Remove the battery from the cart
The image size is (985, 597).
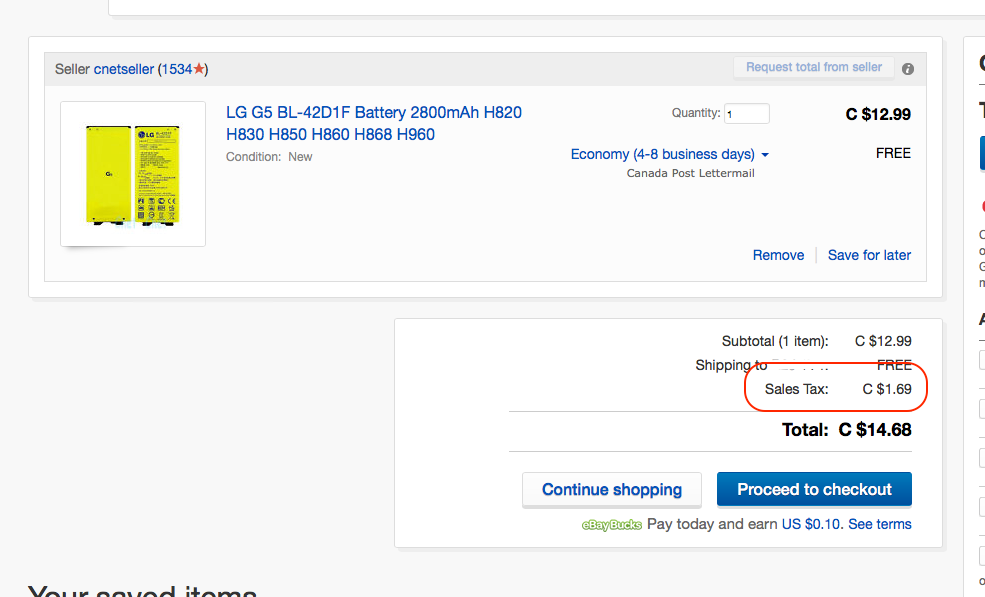click(x=778, y=255)
